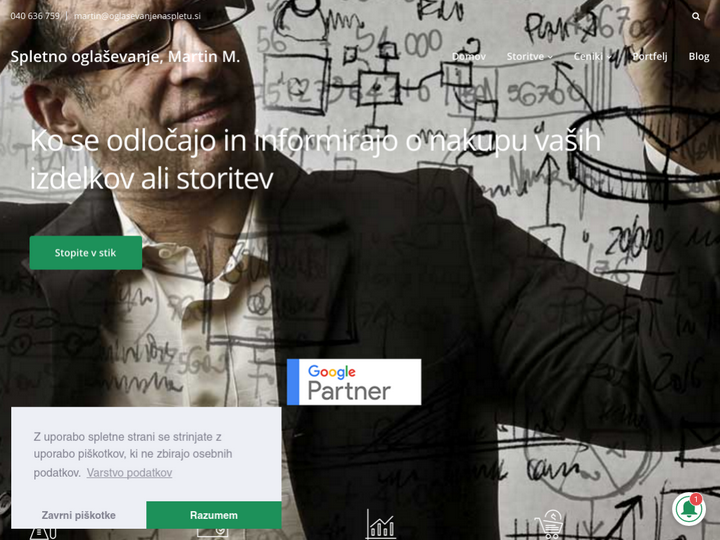The image size is (720, 540).
Task: Select the shopping cart dollar icon
Action: [x=549, y=525]
